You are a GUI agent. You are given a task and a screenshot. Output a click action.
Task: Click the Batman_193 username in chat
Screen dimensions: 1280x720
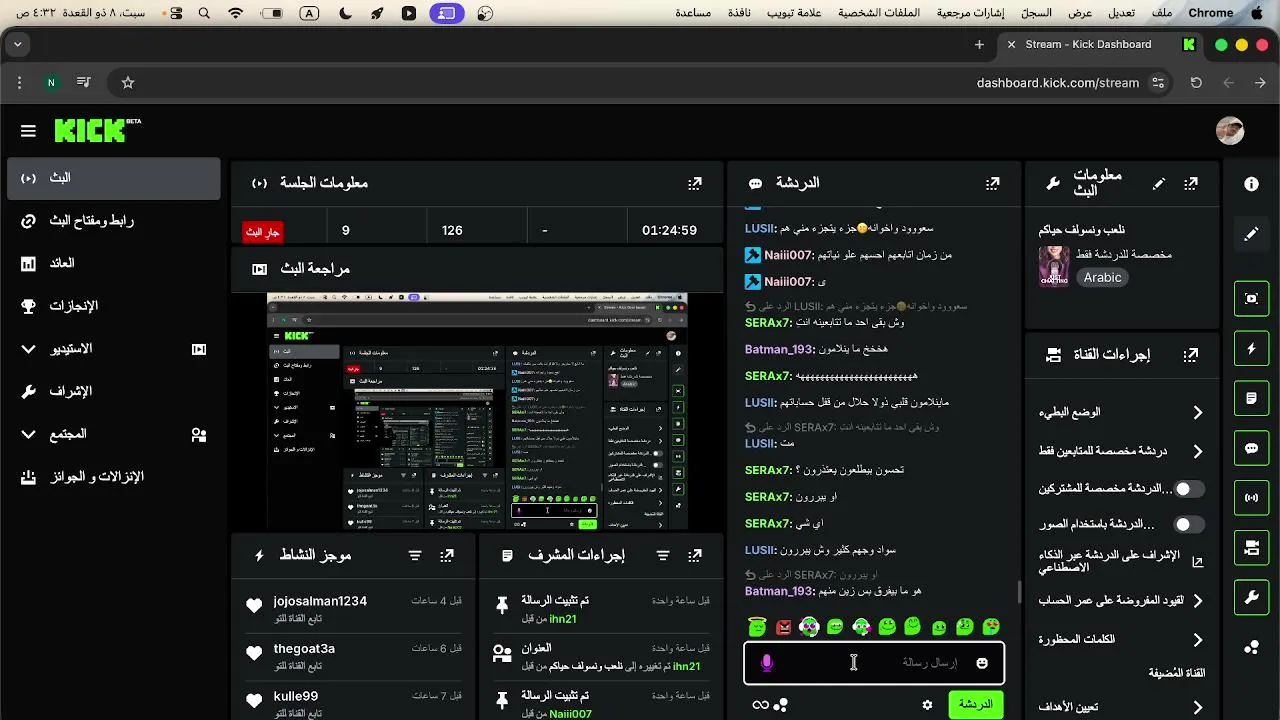pyautogui.click(x=779, y=592)
